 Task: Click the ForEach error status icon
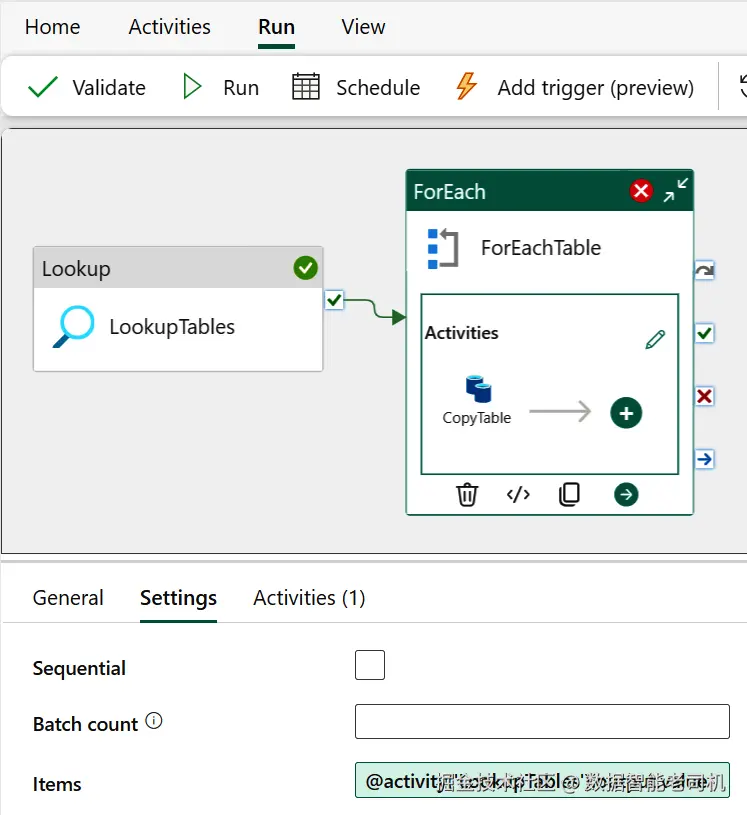pos(641,191)
